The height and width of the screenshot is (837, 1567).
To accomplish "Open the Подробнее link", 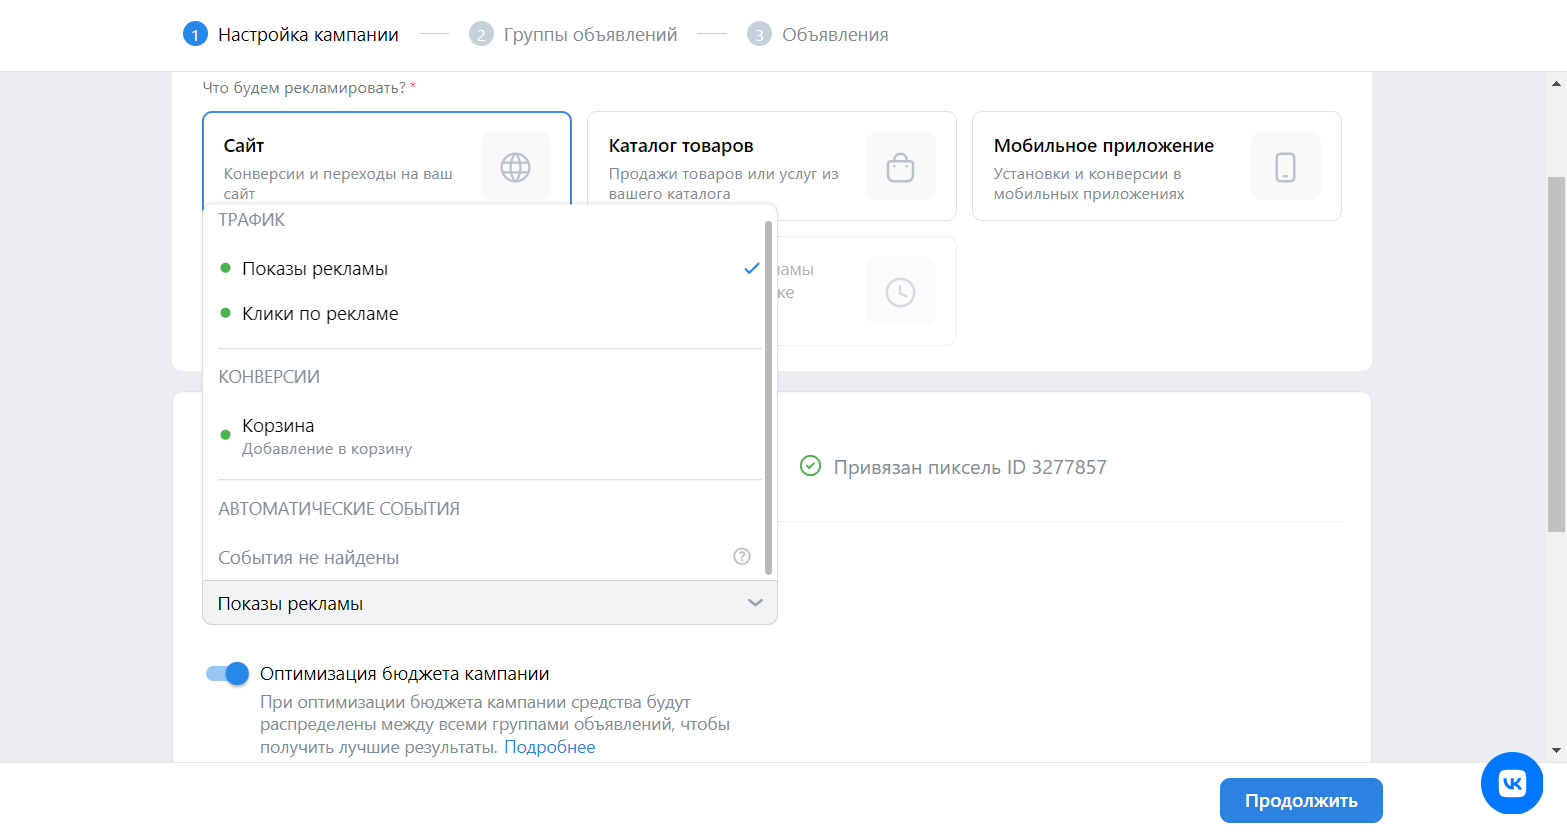I will click(549, 747).
